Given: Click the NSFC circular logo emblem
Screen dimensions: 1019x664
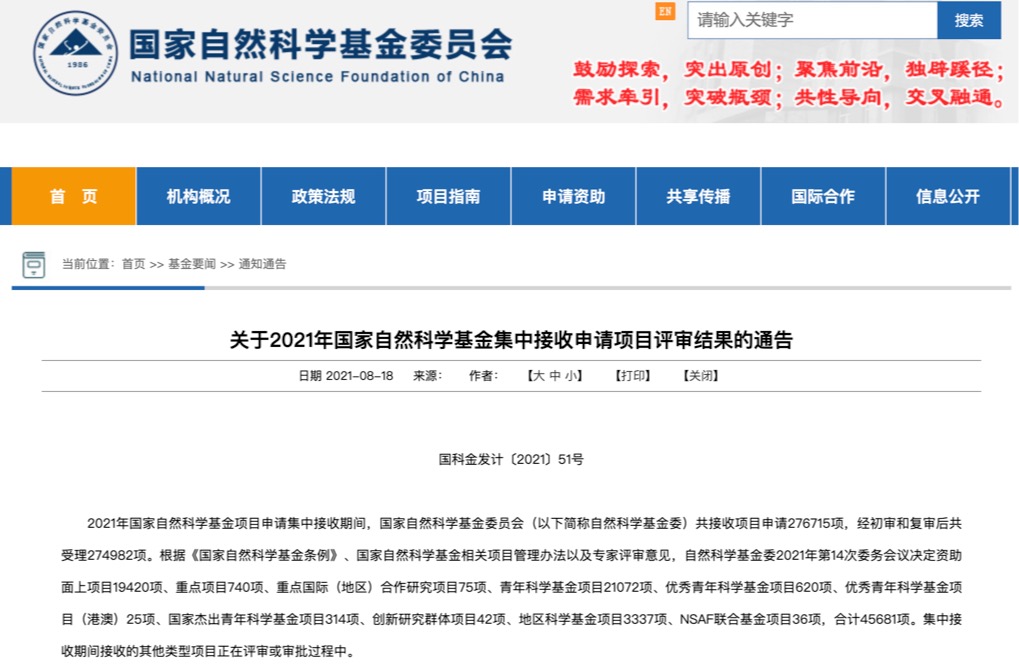Looking at the screenshot, I should pos(74,54).
